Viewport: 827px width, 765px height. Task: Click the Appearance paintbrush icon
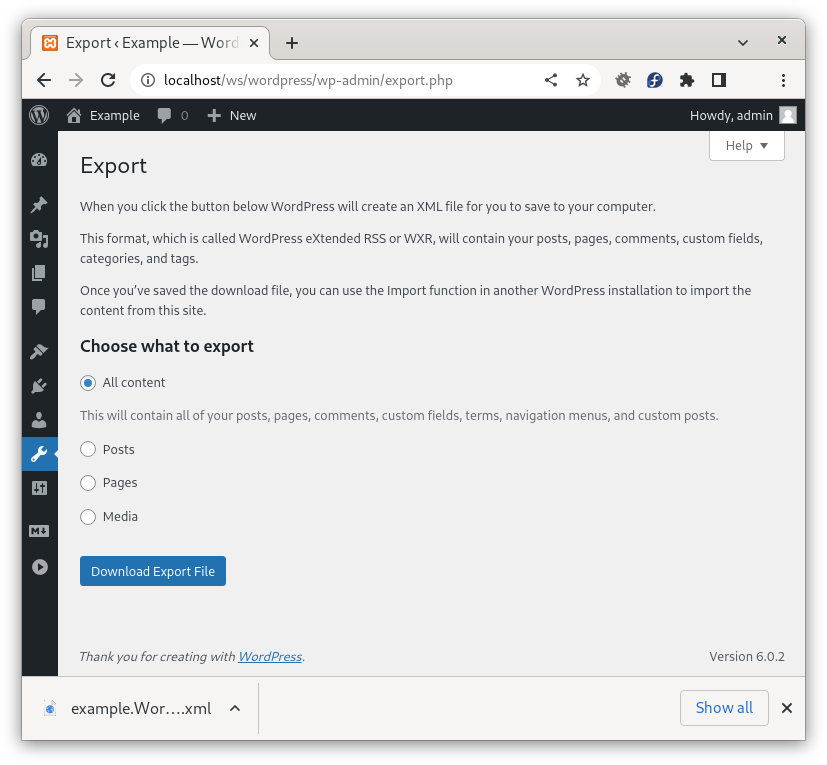(39, 352)
